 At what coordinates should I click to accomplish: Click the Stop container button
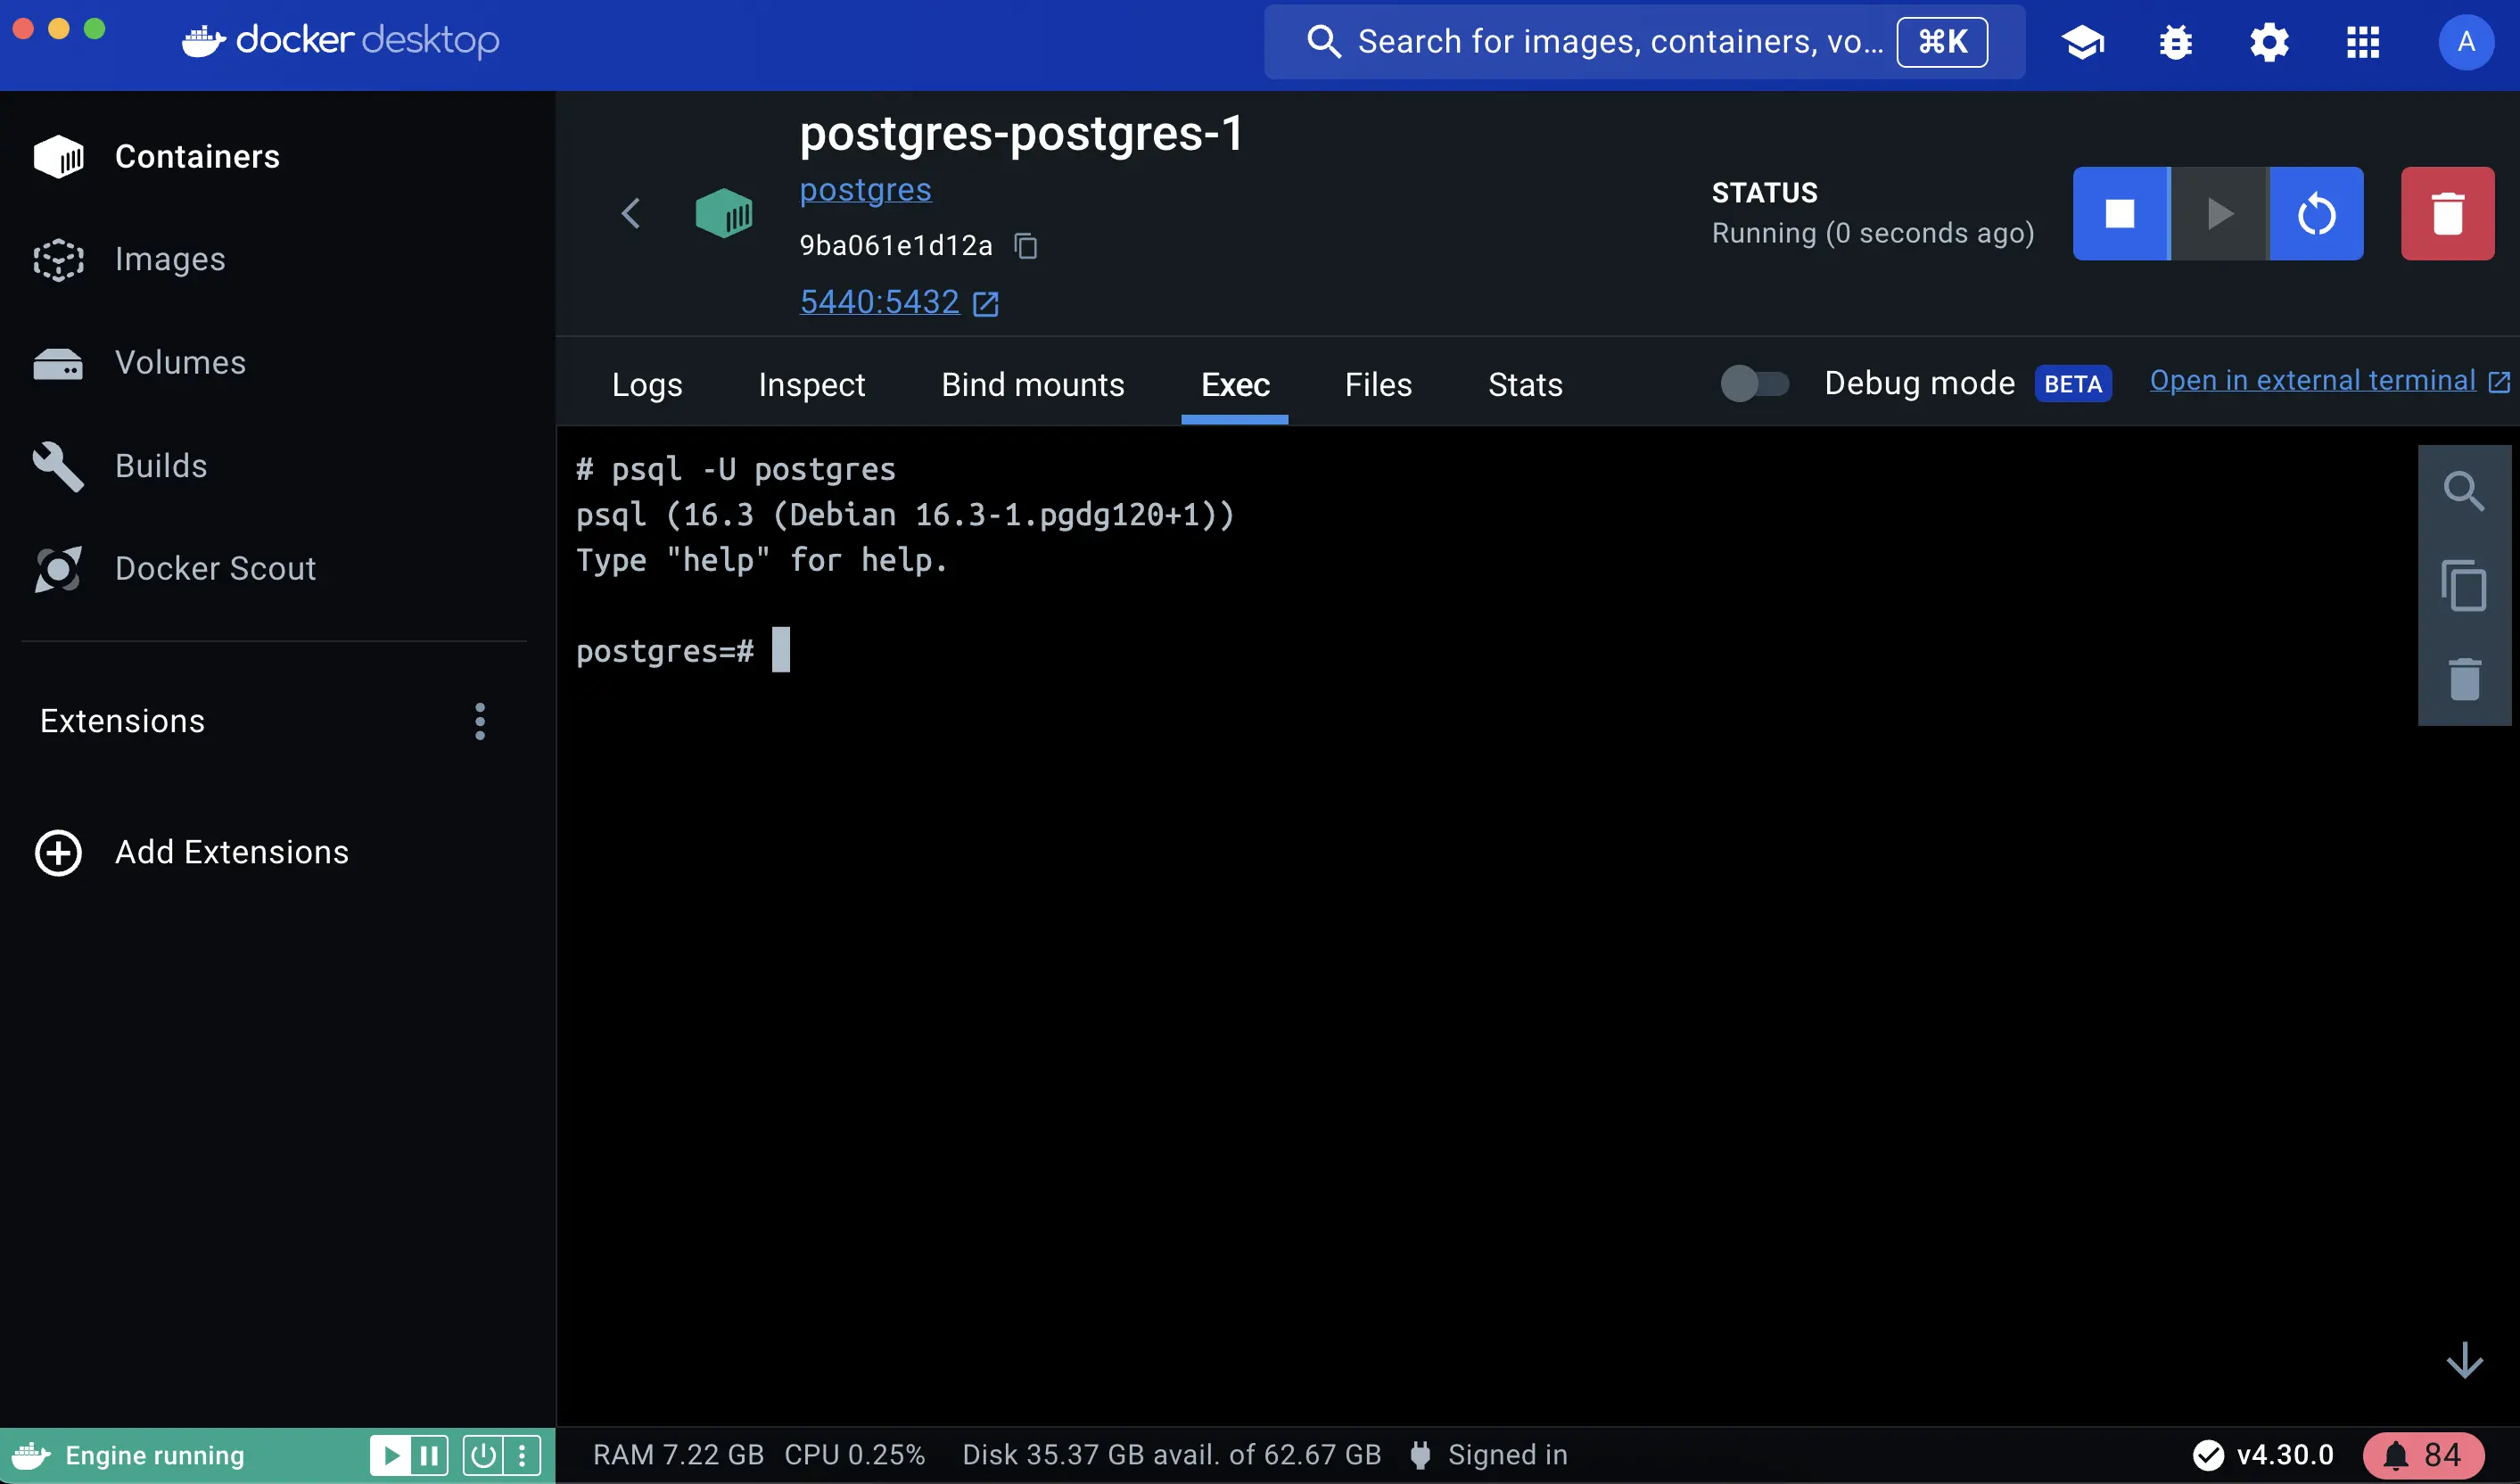point(2121,212)
